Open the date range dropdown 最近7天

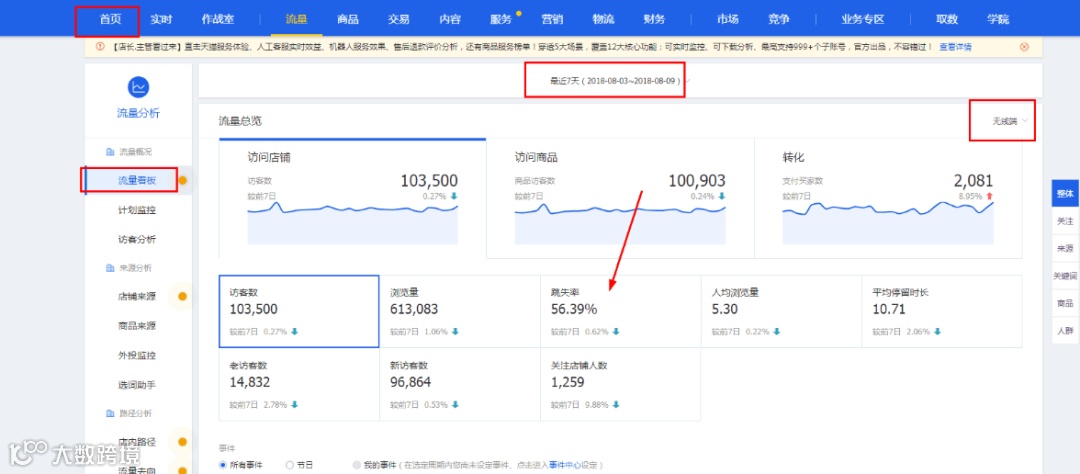[x=620, y=81]
